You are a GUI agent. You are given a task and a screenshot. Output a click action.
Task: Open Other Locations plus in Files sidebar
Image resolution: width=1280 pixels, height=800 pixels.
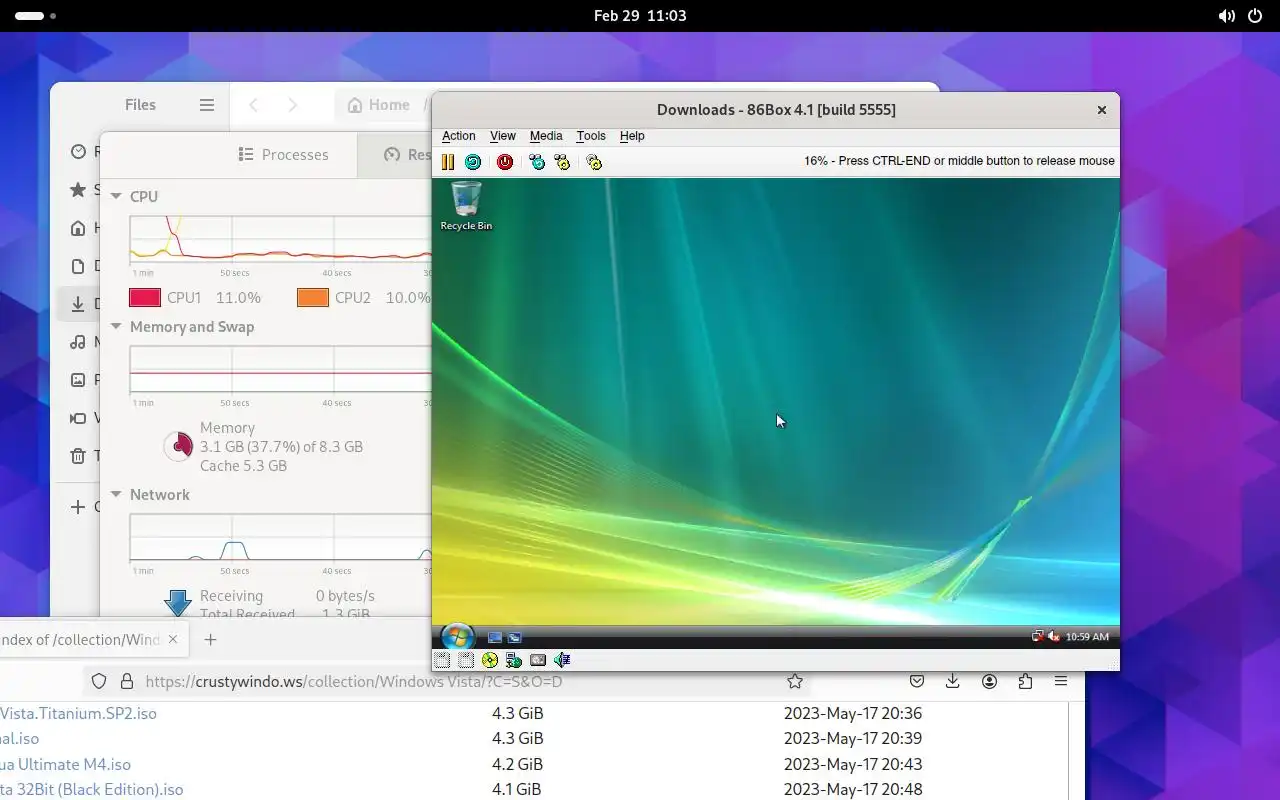point(78,507)
